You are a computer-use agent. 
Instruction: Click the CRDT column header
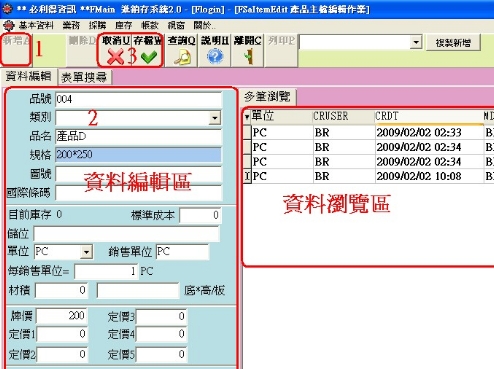click(x=428, y=116)
